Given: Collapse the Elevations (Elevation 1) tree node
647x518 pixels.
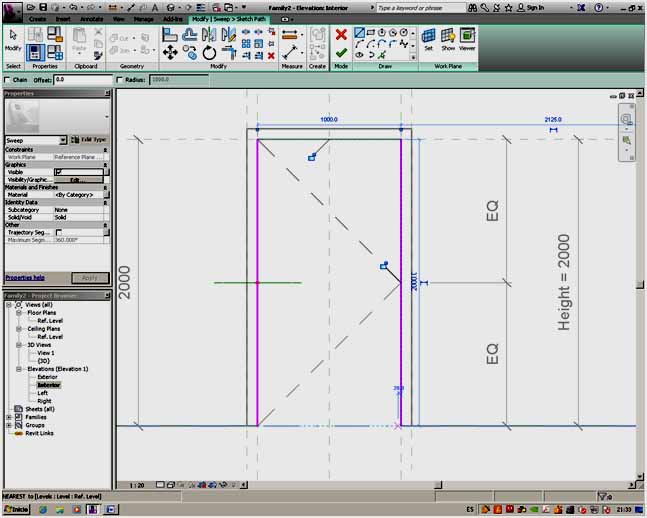Looking at the screenshot, I should (19, 368).
